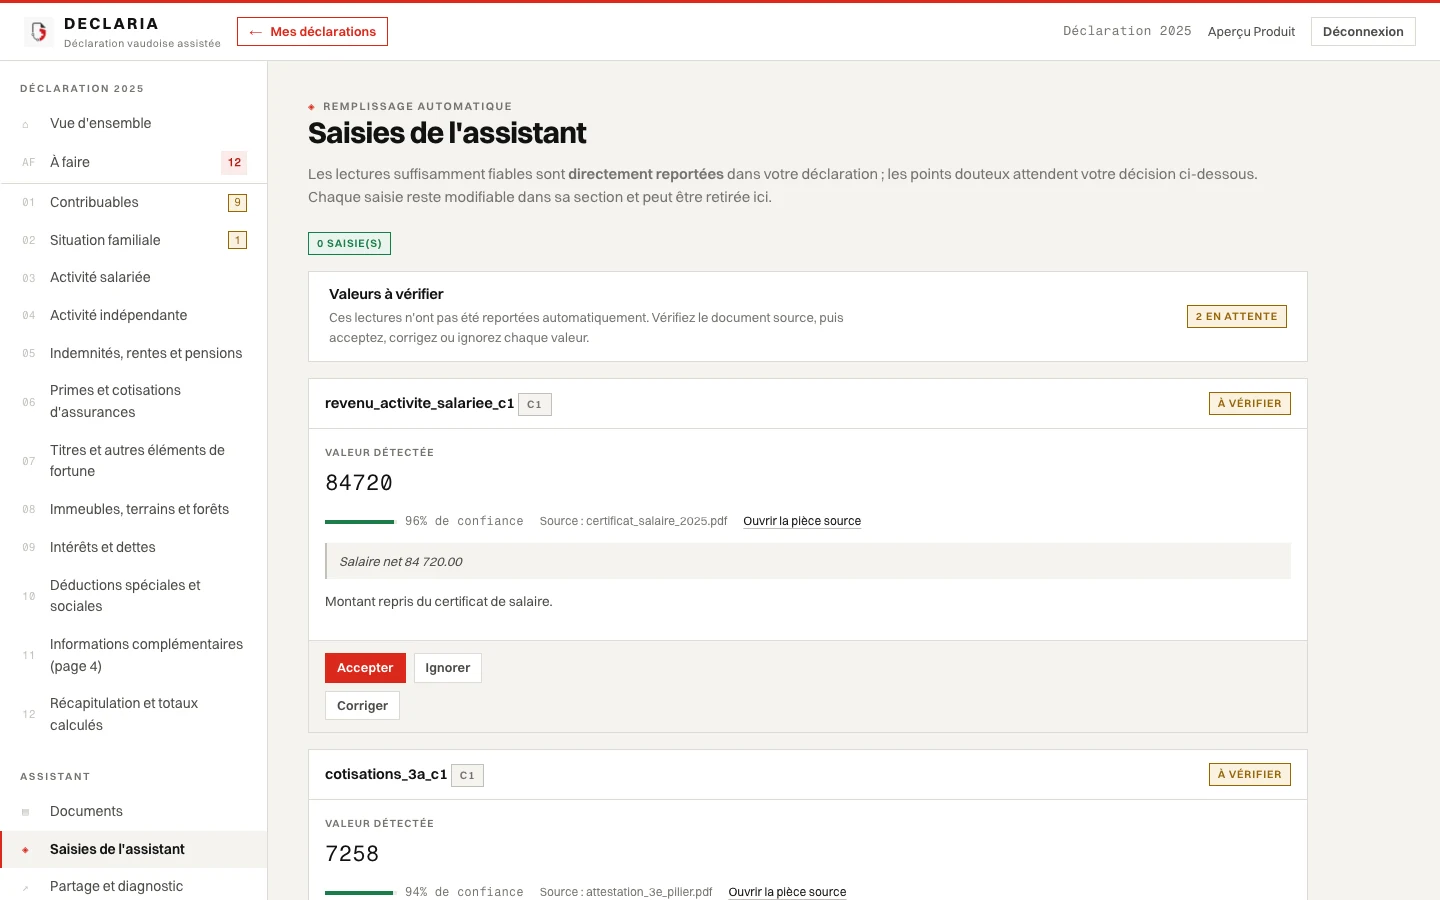Open source piece for certificat_salaire_2025.pdf
Screen dimensions: 1440x900
[x=802, y=521]
